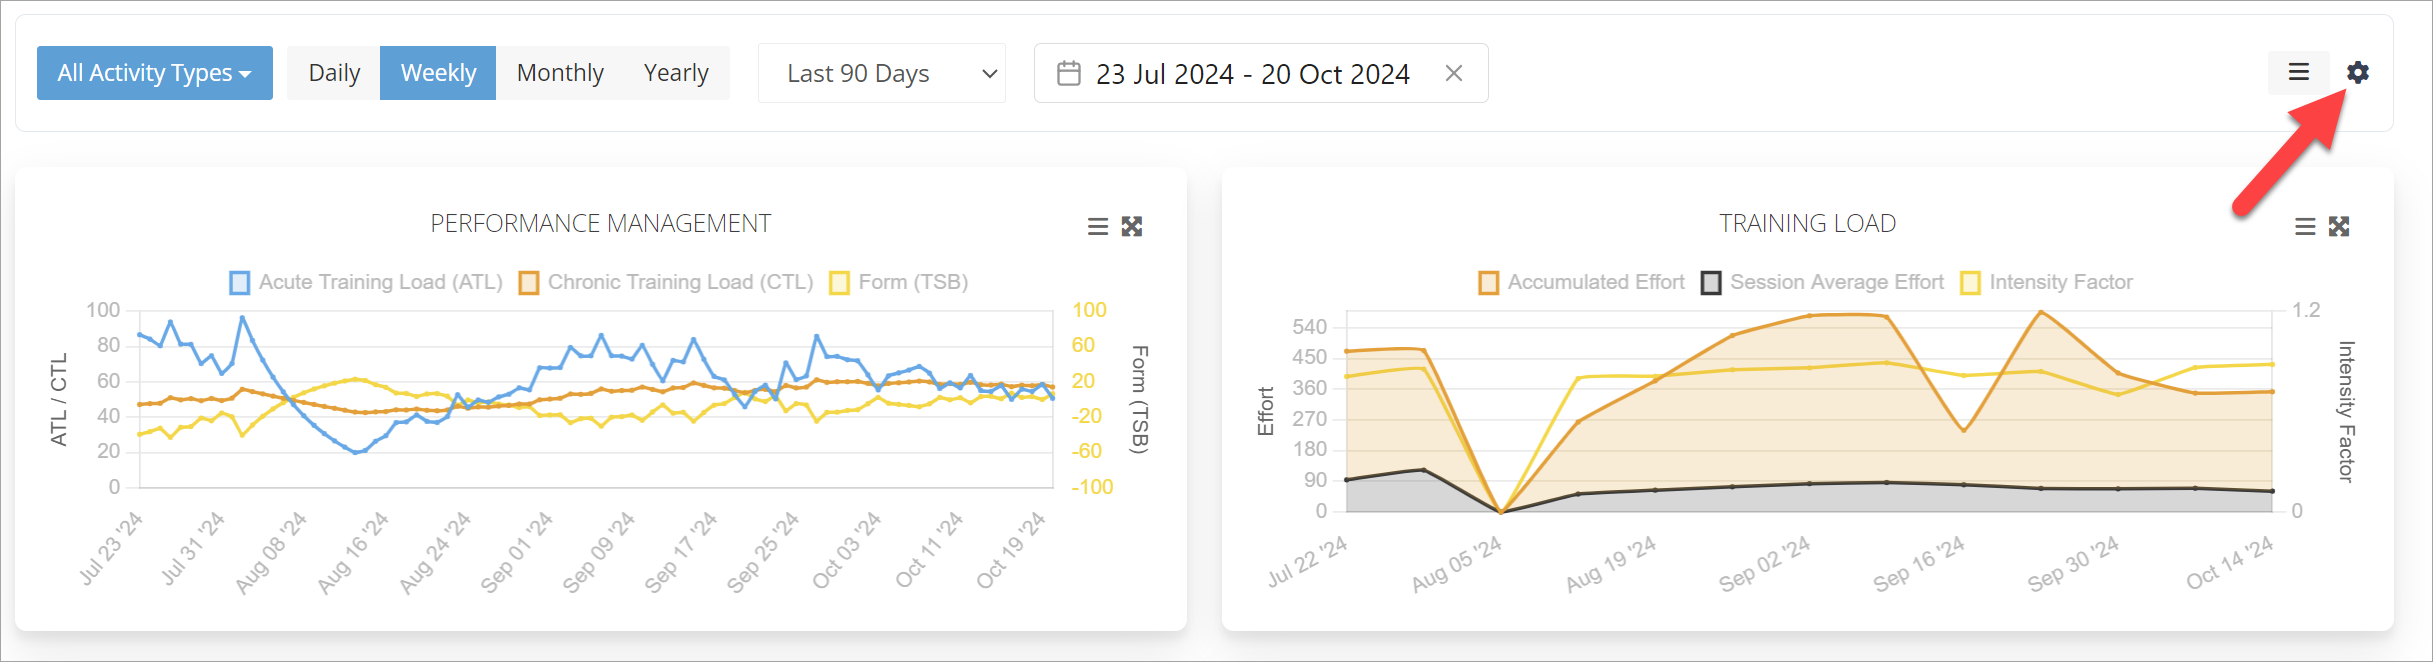Viewport: 2433px width, 662px height.
Task: Clear the date range with the X icon
Action: [x=1454, y=73]
